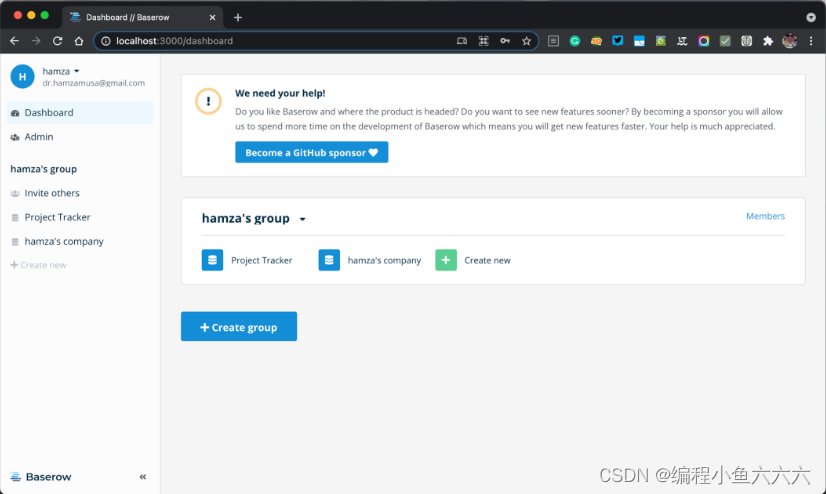Image resolution: width=826 pixels, height=494 pixels.
Task: Click the cast device icon in address bar
Action: pos(461,41)
